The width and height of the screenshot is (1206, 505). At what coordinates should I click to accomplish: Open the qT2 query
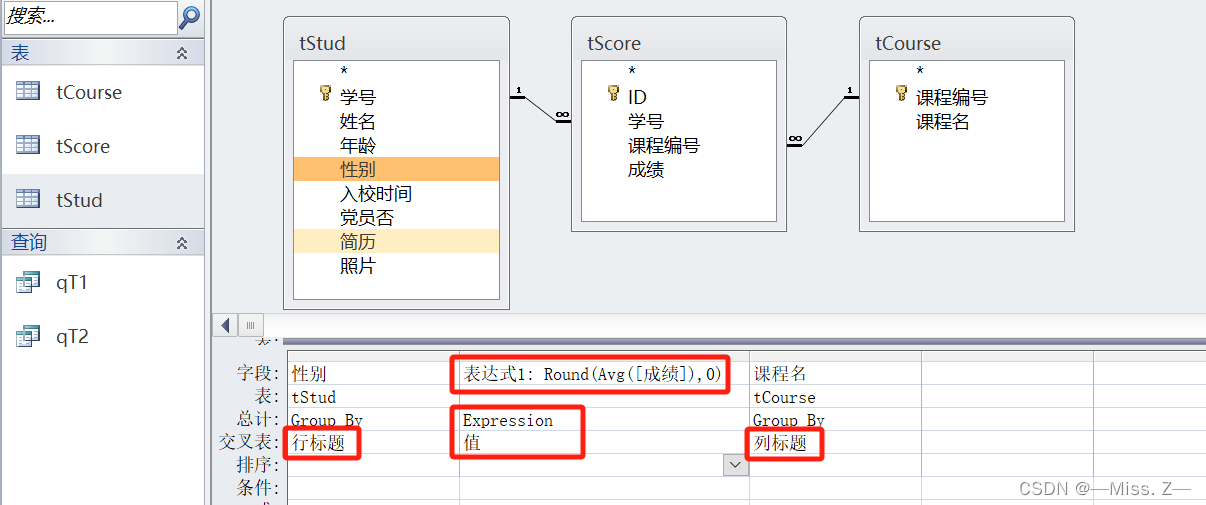pos(102,336)
